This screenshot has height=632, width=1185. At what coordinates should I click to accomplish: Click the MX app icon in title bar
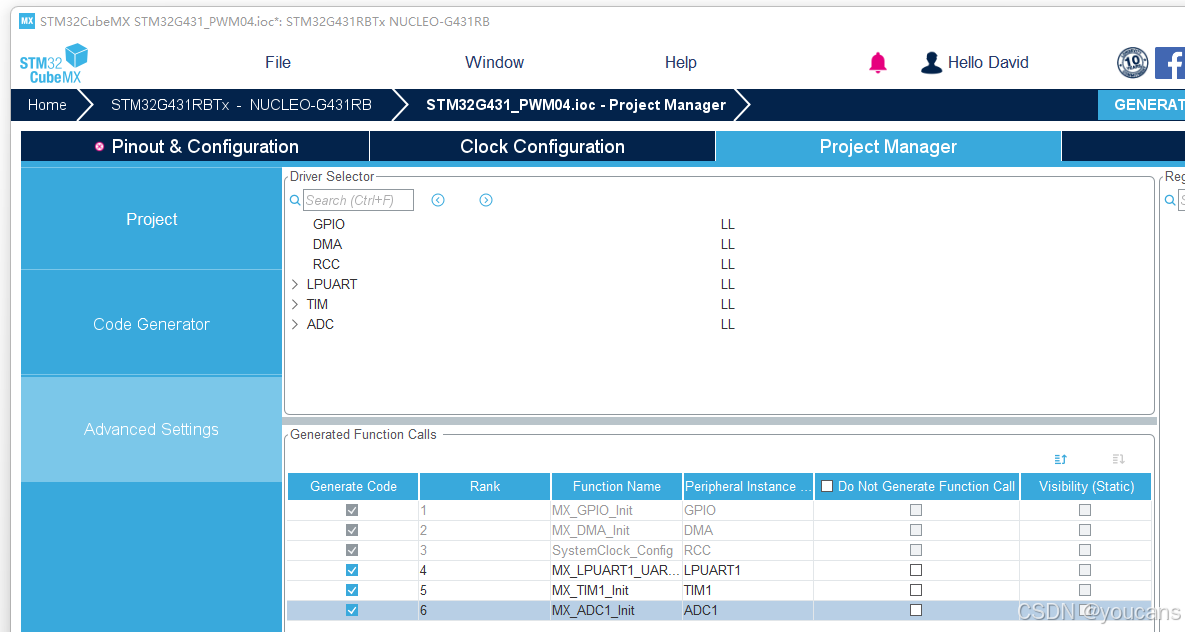[27, 21]
